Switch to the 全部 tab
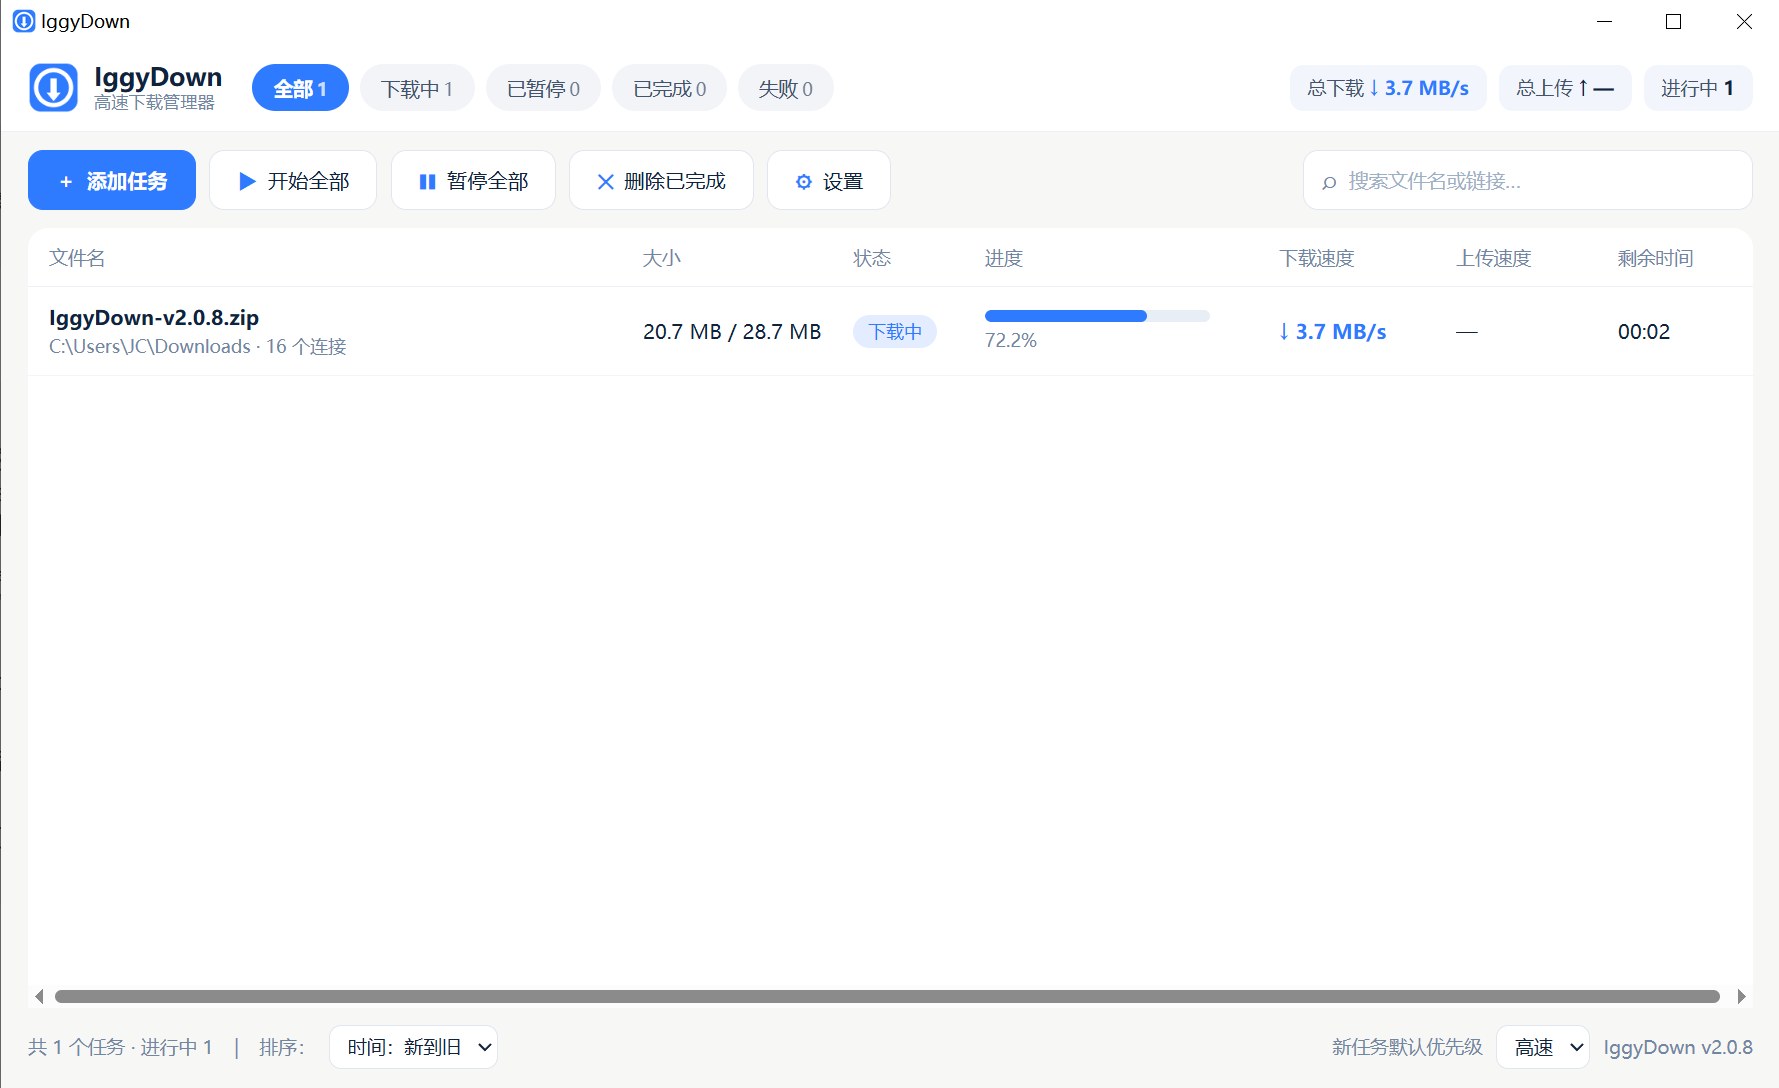The image size is (1779, 1088). point(300,88)
